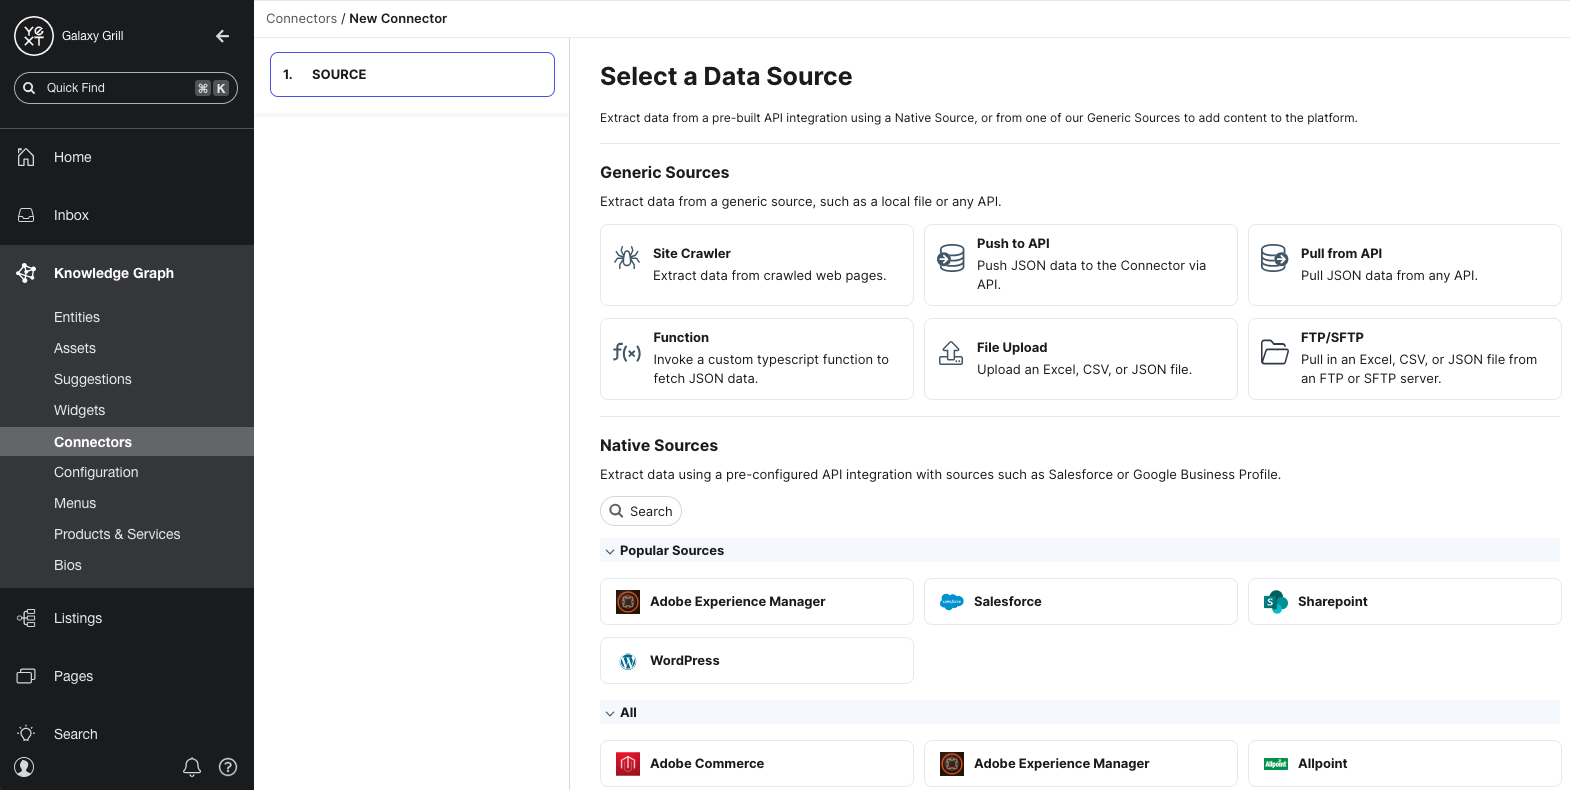
Task: Choose File Upload source title
Action: 1012,347
